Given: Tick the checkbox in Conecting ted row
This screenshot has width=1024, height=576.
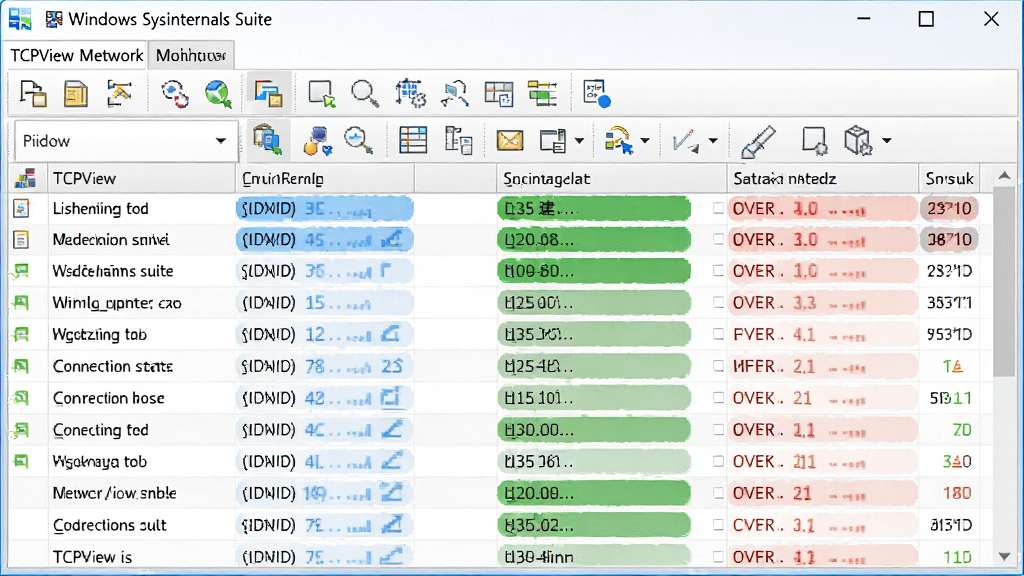Looking at the screenshot, I should tap(718, 430).
